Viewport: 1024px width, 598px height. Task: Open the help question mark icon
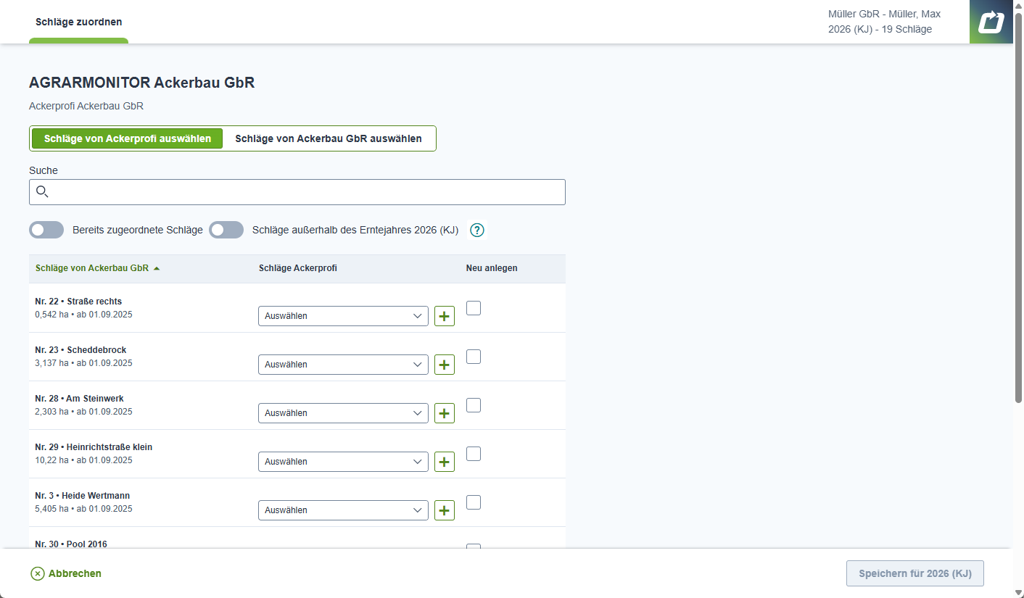pos(477,230)
